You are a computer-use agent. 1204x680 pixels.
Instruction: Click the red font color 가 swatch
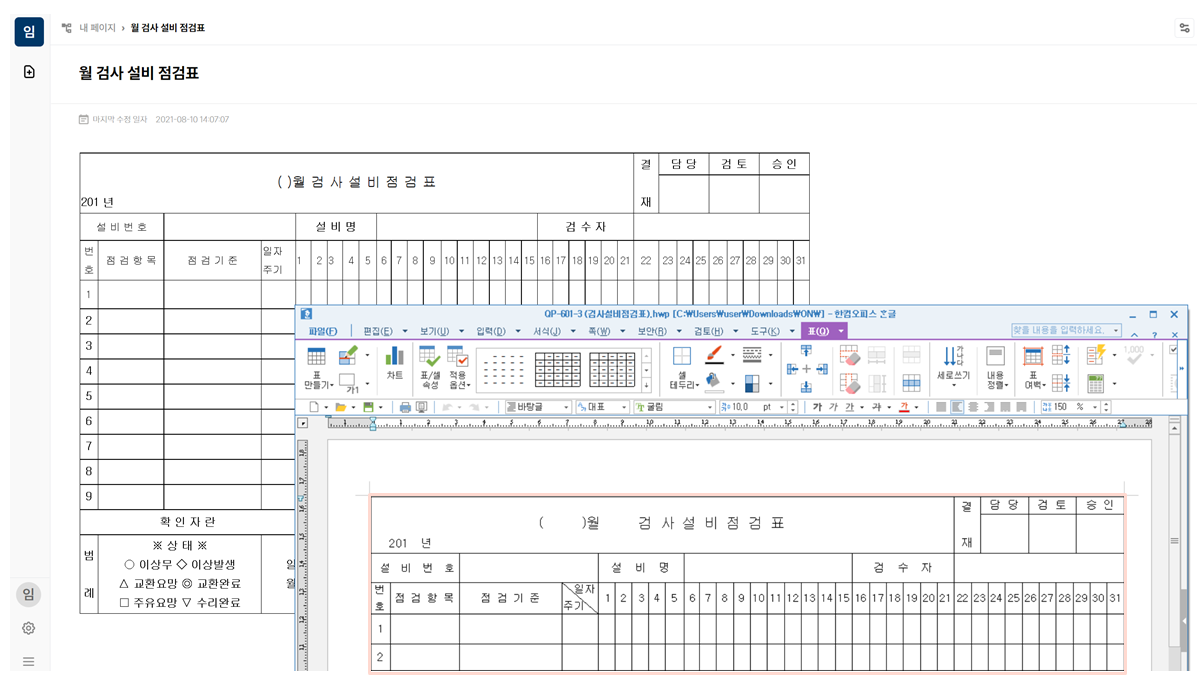pos(904,407)
